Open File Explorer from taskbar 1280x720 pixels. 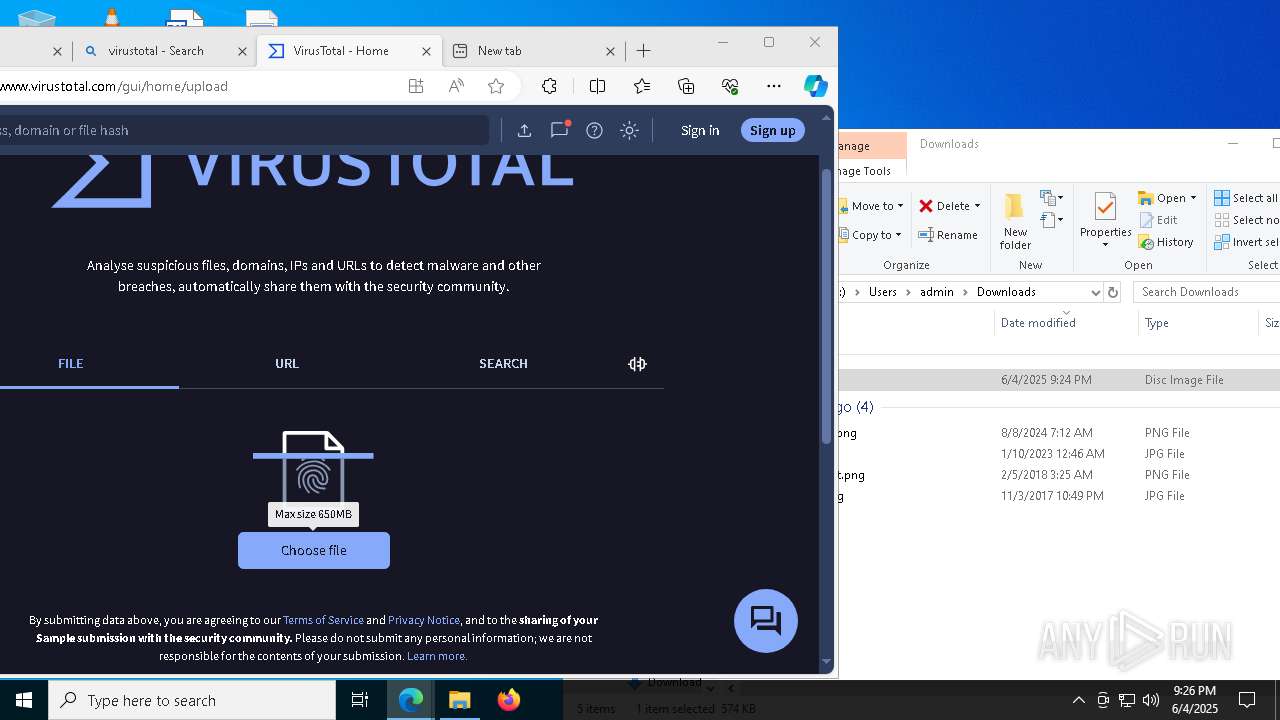tap(460, 700)
